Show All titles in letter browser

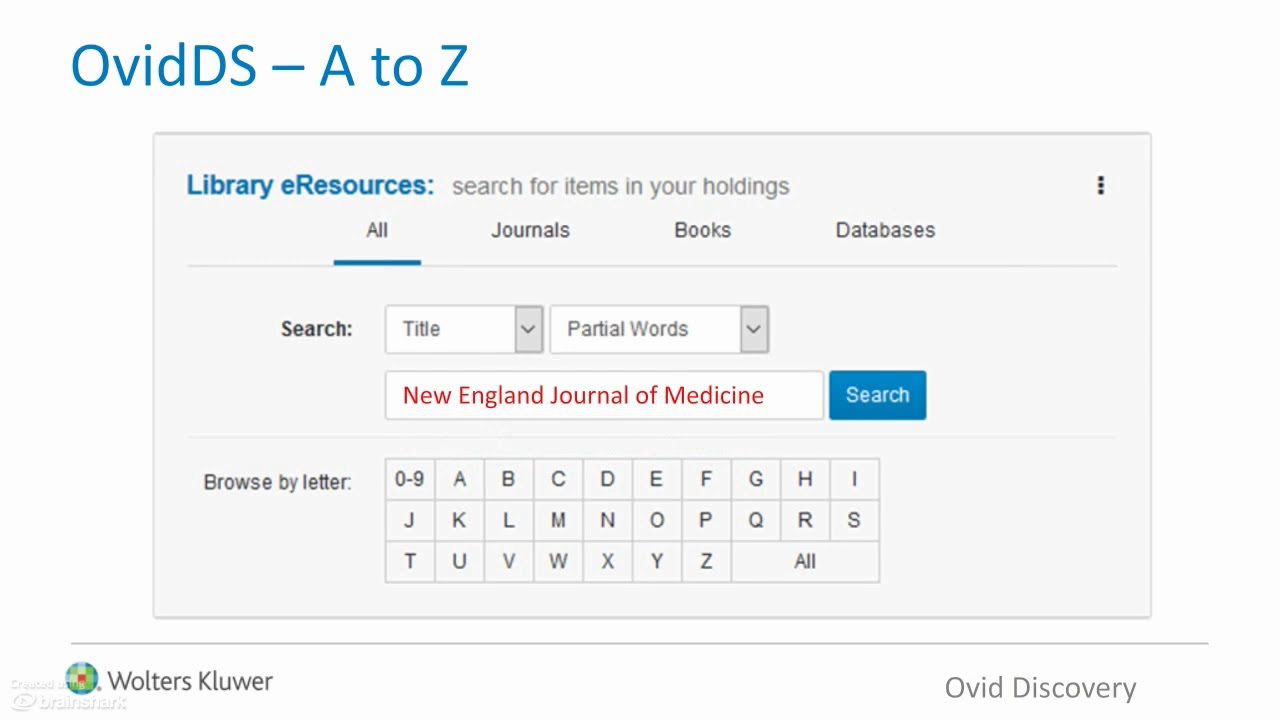805,561
